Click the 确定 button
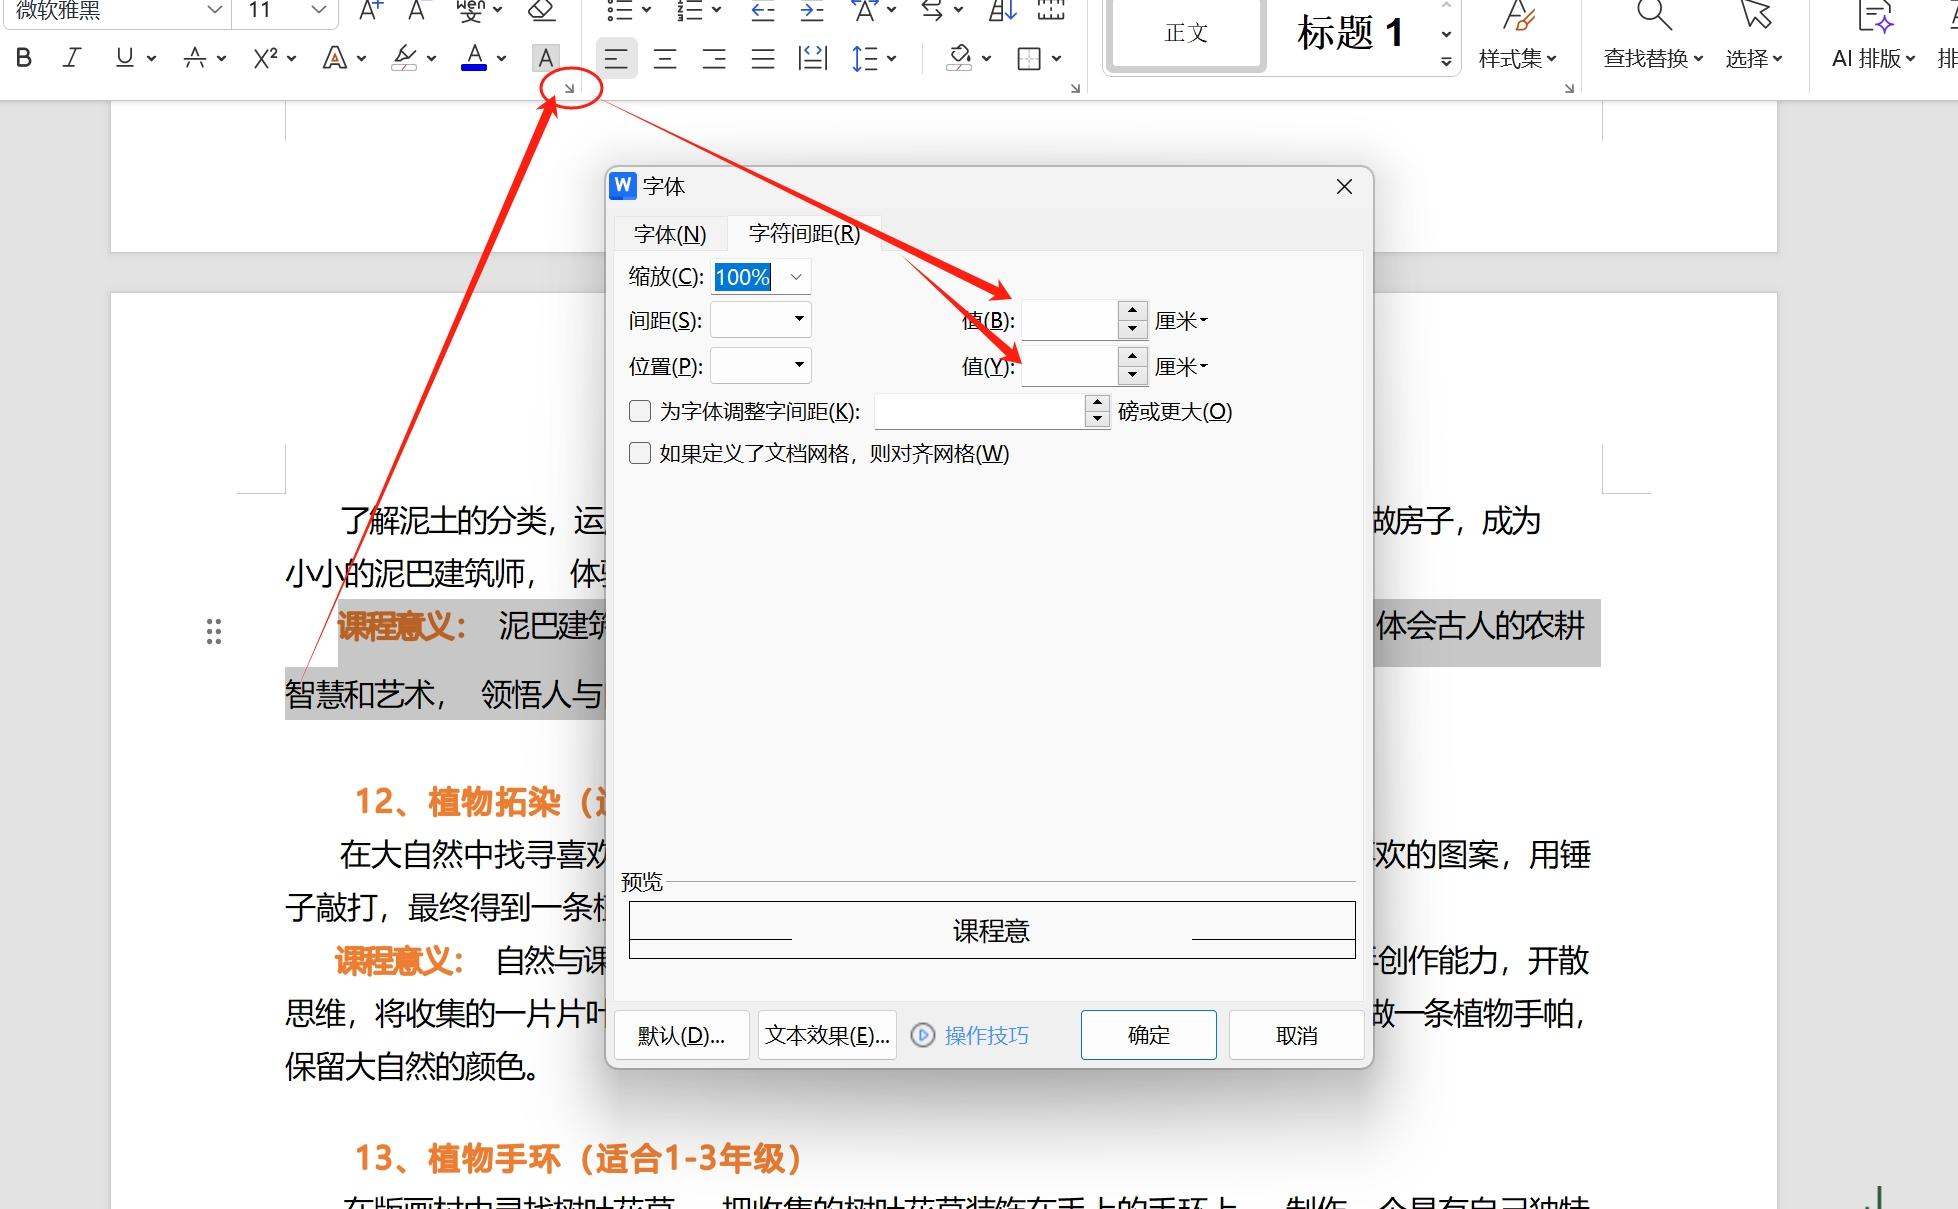1958x1209 pixels. coord(1148,1035)
